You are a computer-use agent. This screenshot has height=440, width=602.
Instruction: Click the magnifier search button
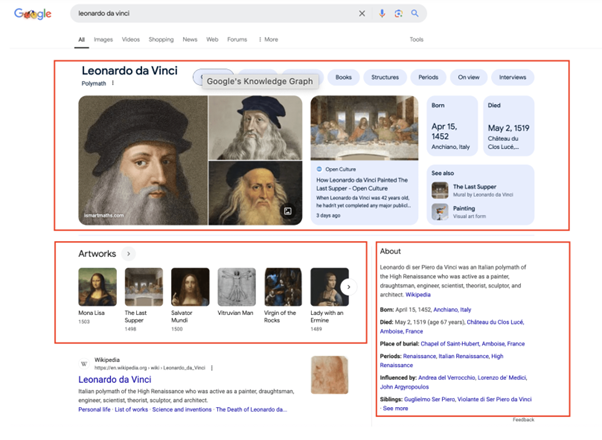coord(415,14)
